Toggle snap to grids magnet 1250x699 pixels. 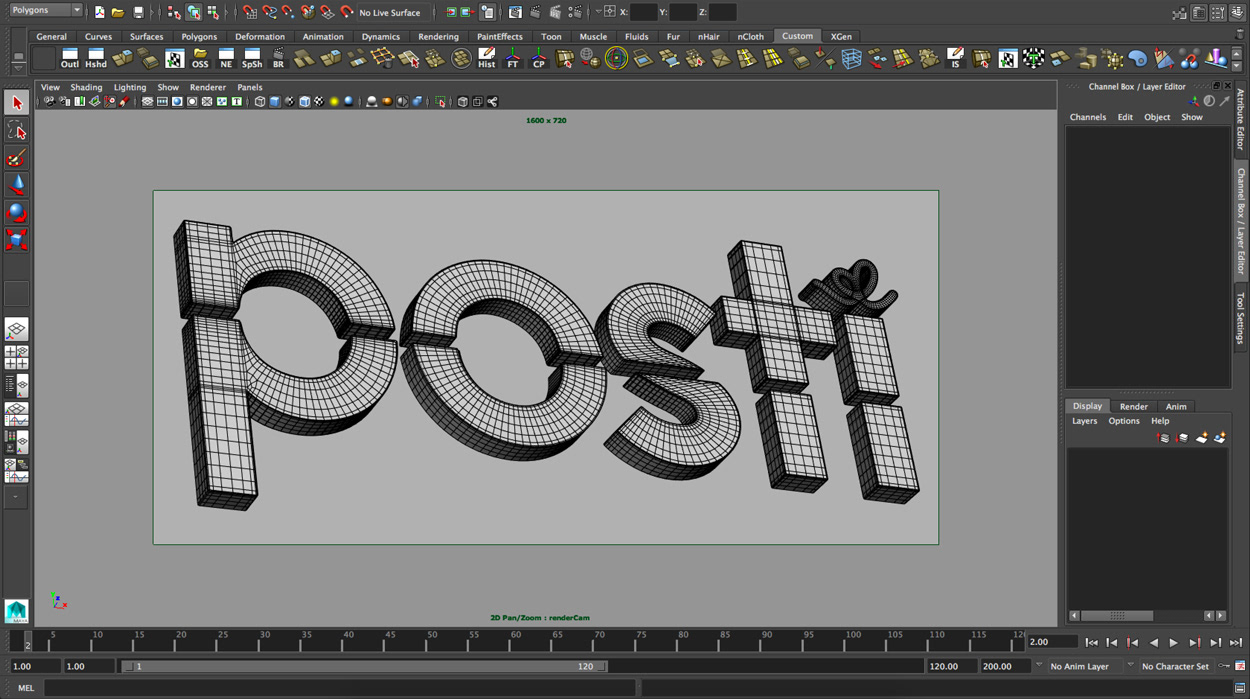(250, 12)
